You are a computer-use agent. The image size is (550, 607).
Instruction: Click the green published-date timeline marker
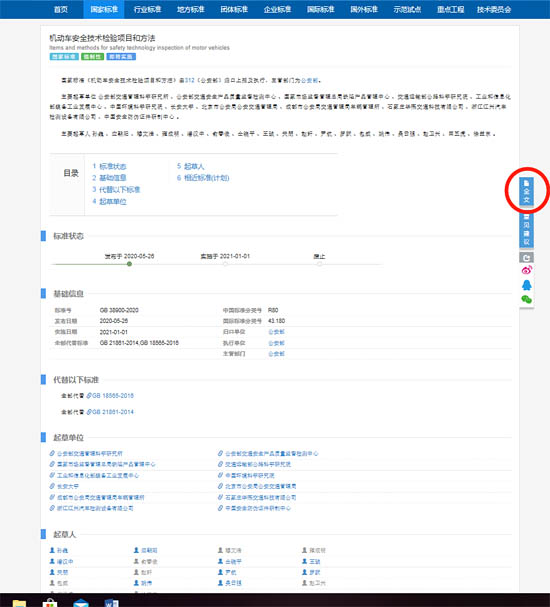pyautogui.click(x=129, y=264)
